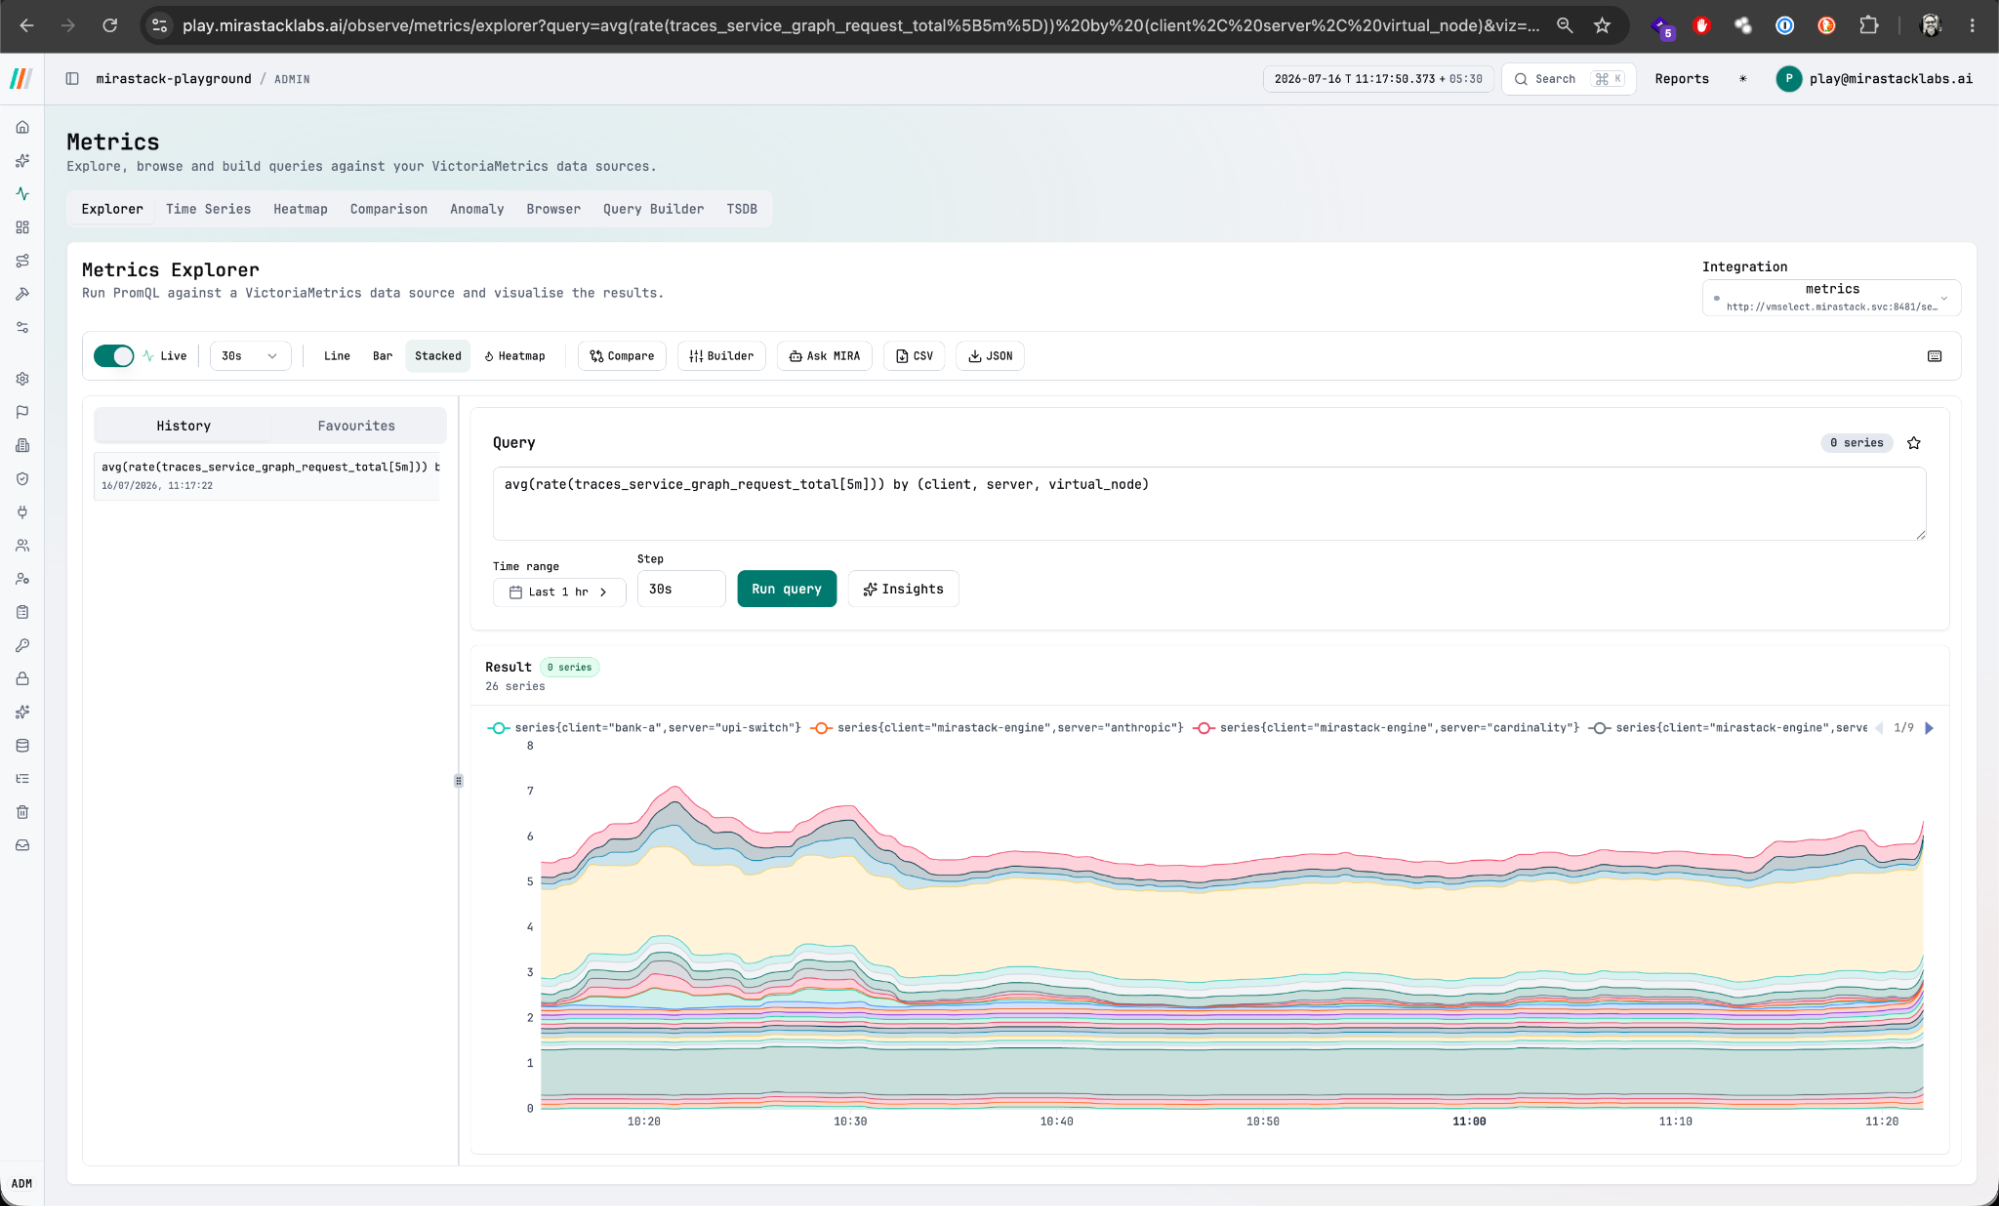Open the 30s refresh interval dropdown
The height and width of the screenshot is (1207, 1999).
tap(250, 356)
